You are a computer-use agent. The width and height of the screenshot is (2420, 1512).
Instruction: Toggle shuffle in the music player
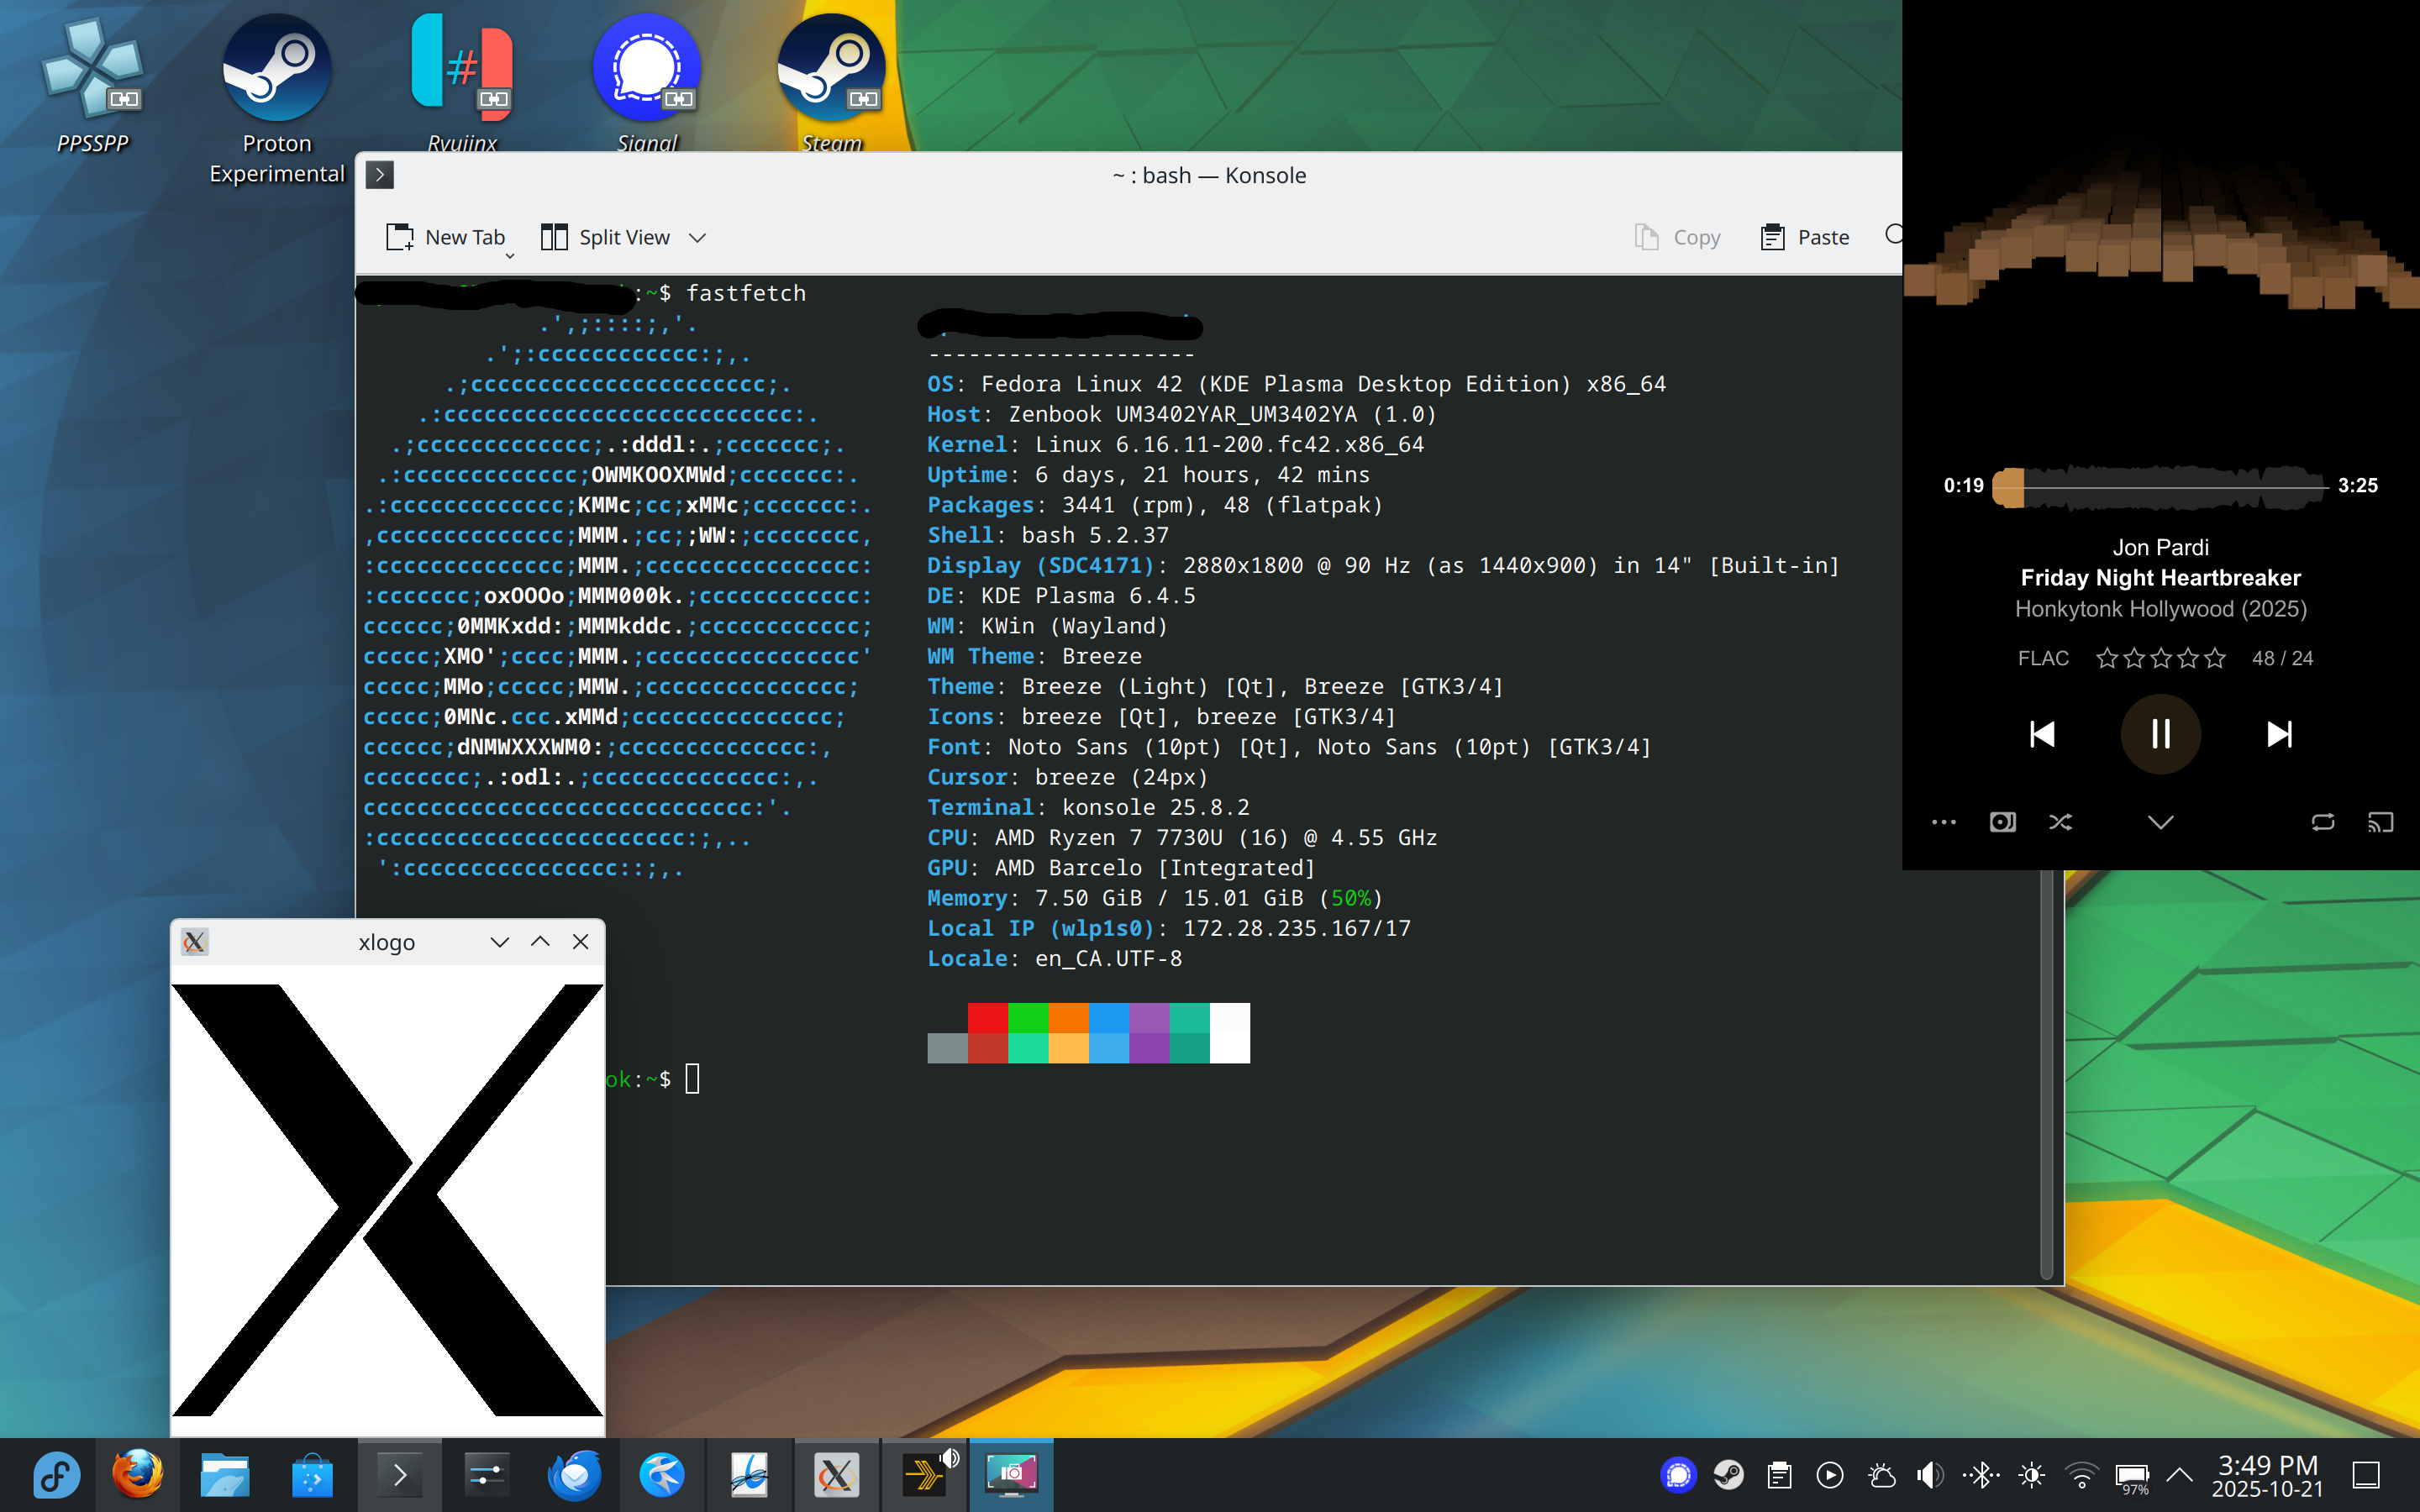tap(2060, 822)
